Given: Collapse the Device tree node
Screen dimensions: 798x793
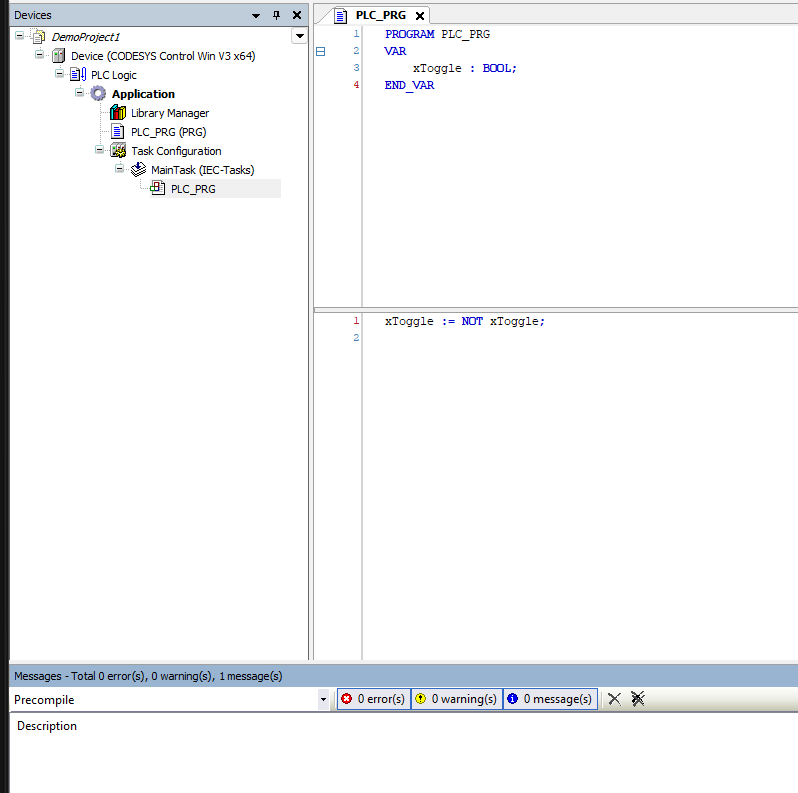Looking at the screenshot, I should coord(39,54).
